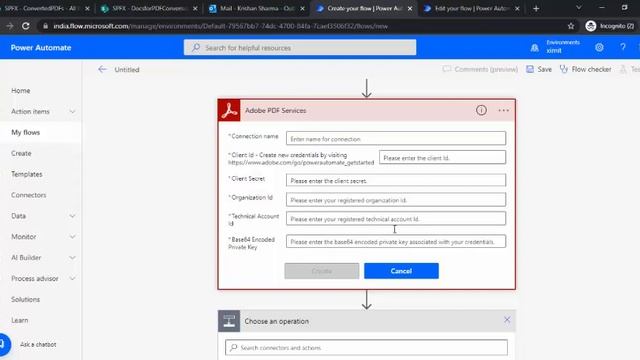Focus the Technical Account Id field

[396, 219]
